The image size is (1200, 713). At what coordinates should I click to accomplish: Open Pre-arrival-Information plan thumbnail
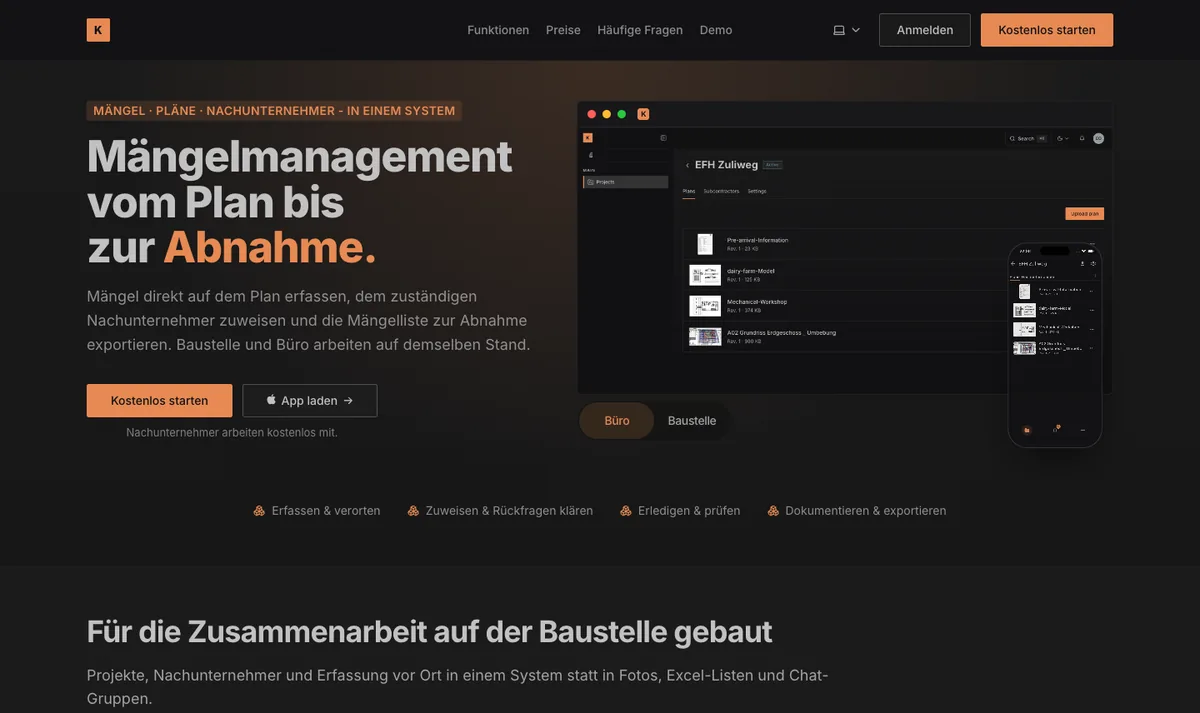(705, 244)
